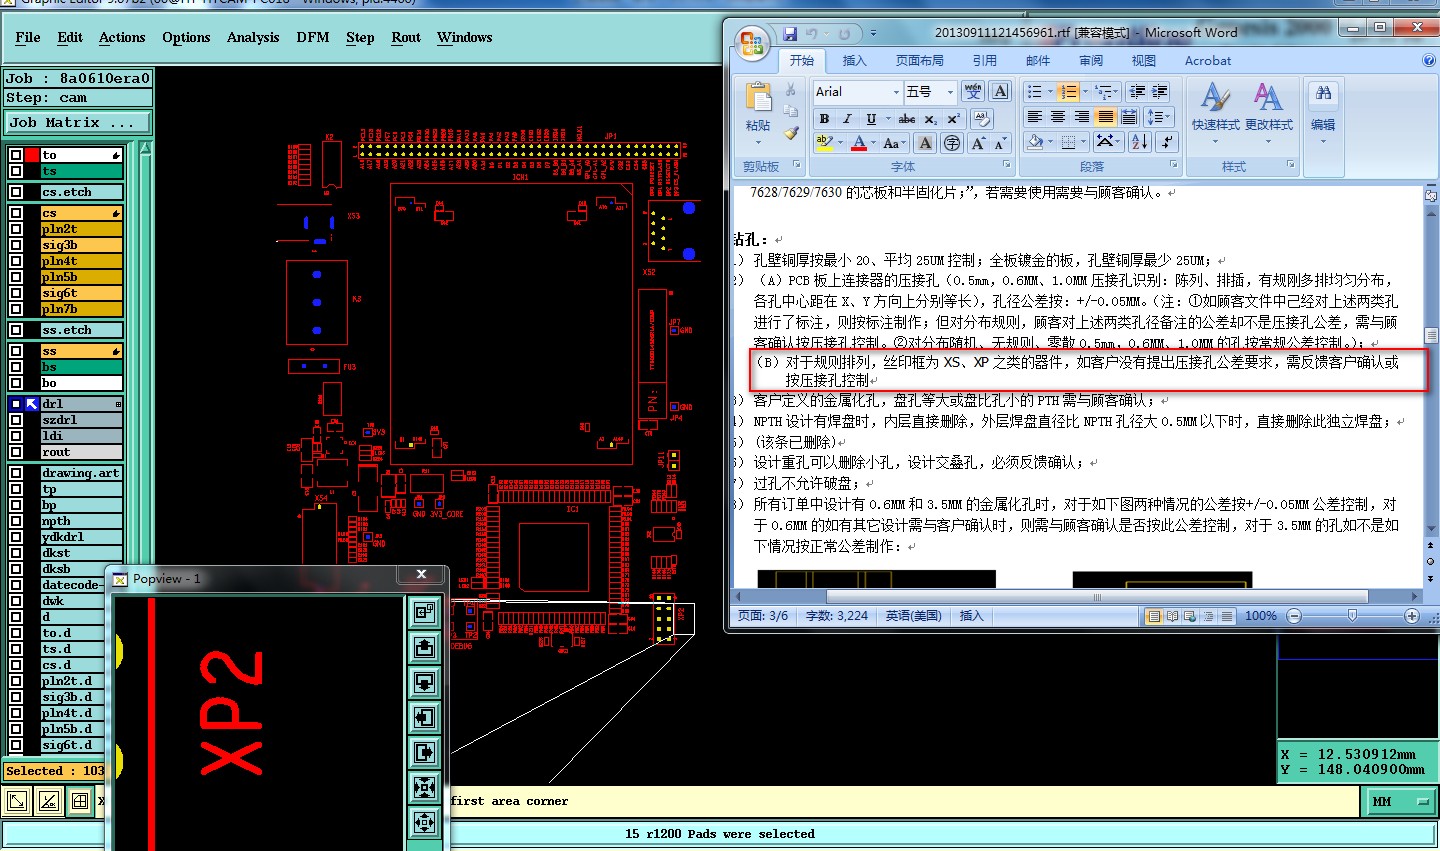Expand the 粘贴 paste dropdown arrow
The width and height of the screenshot is (1440, 851).
pyautogui.click(x=758, y=142)
